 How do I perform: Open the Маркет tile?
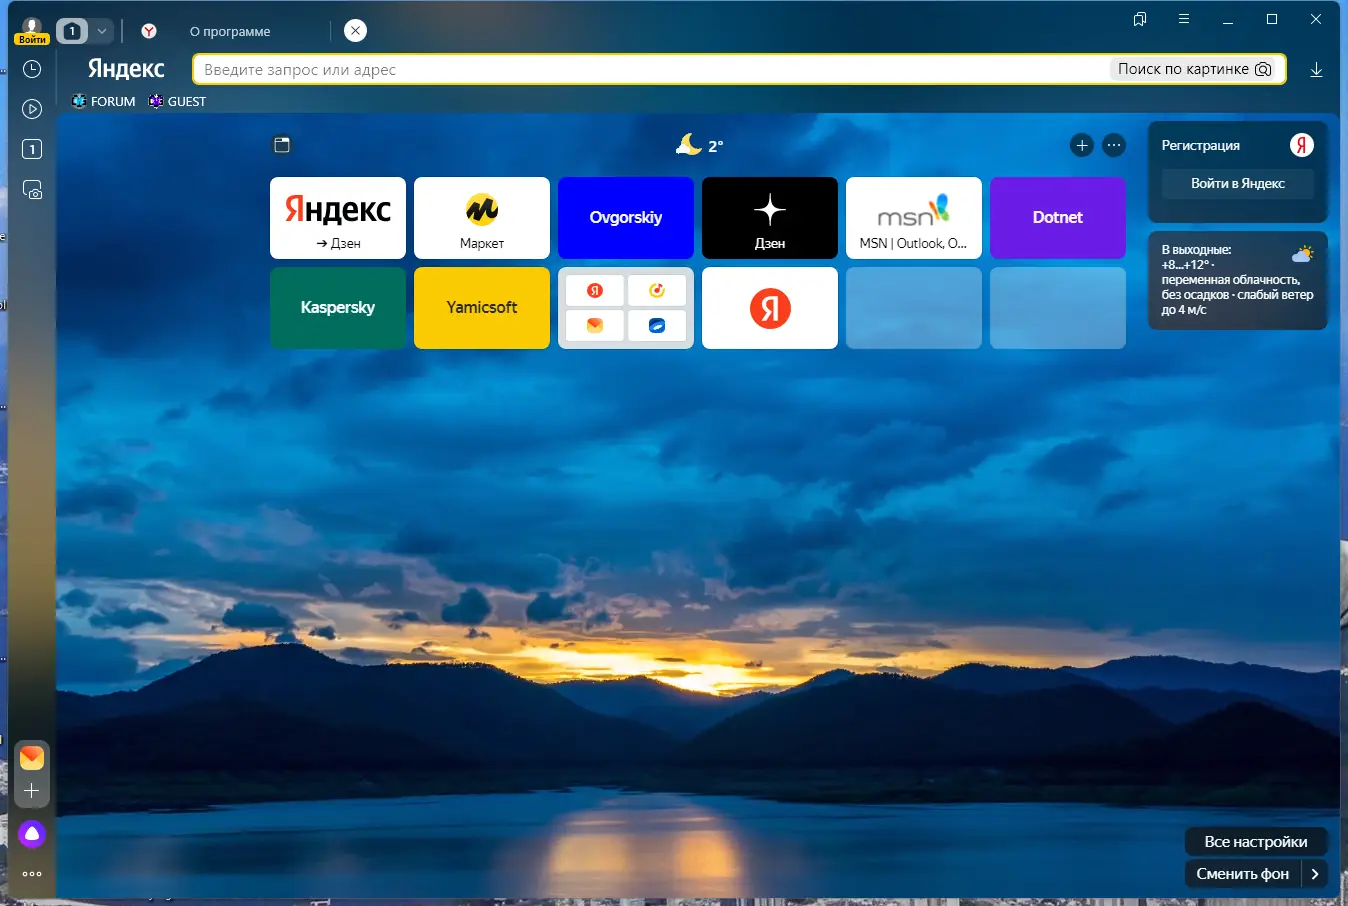pyautogui.click(x=482, y=218)
